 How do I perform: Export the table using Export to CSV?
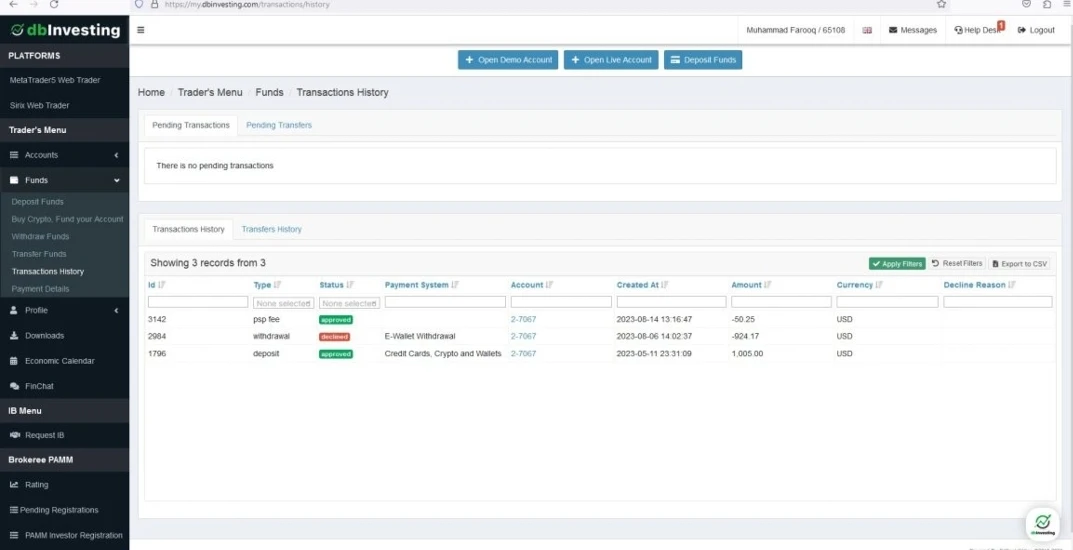point(1019,264)
